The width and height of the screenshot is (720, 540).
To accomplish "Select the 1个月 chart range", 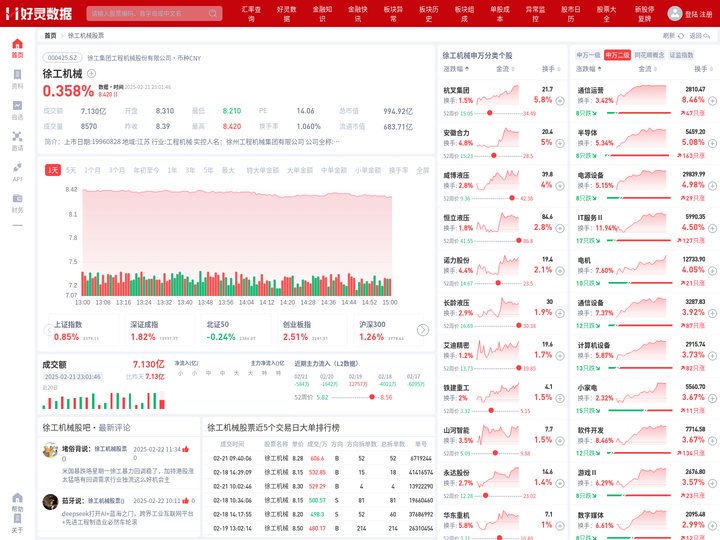I will pyautogui.click(x=92, y=170).
